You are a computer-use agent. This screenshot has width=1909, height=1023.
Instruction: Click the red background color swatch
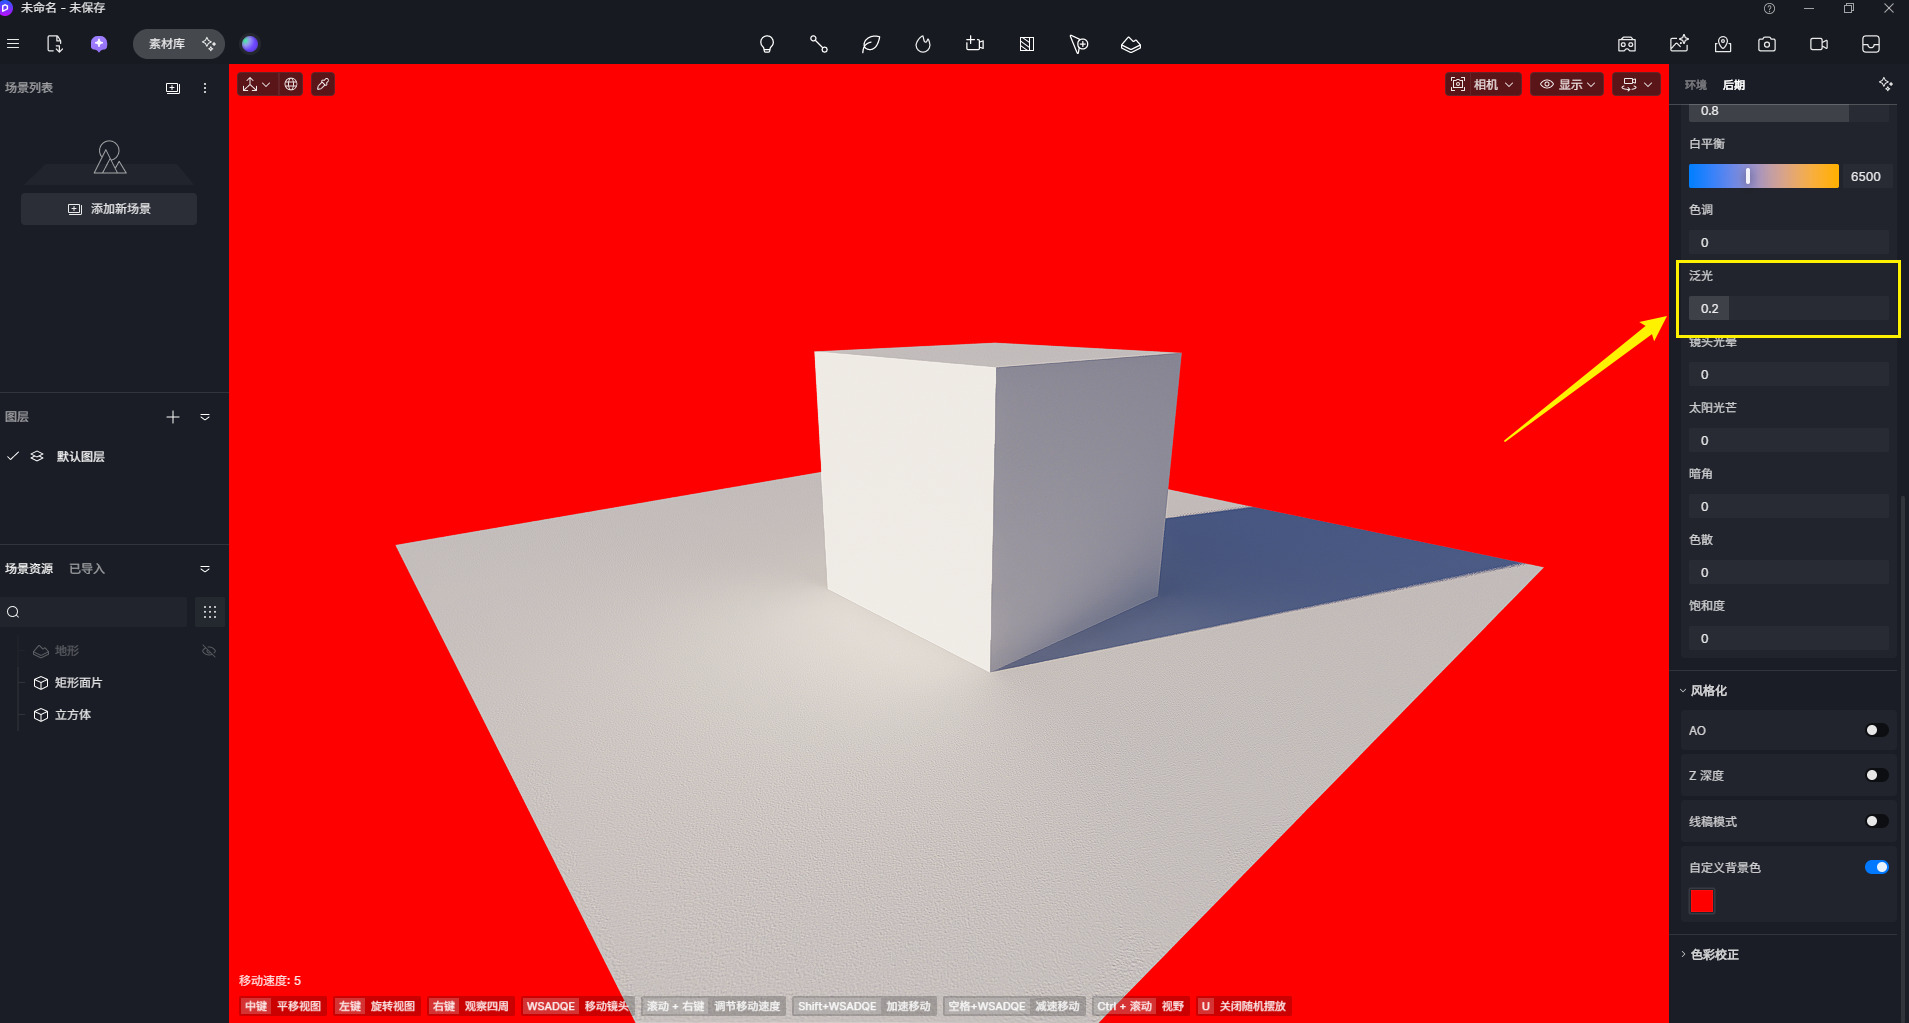point(1701,901)
